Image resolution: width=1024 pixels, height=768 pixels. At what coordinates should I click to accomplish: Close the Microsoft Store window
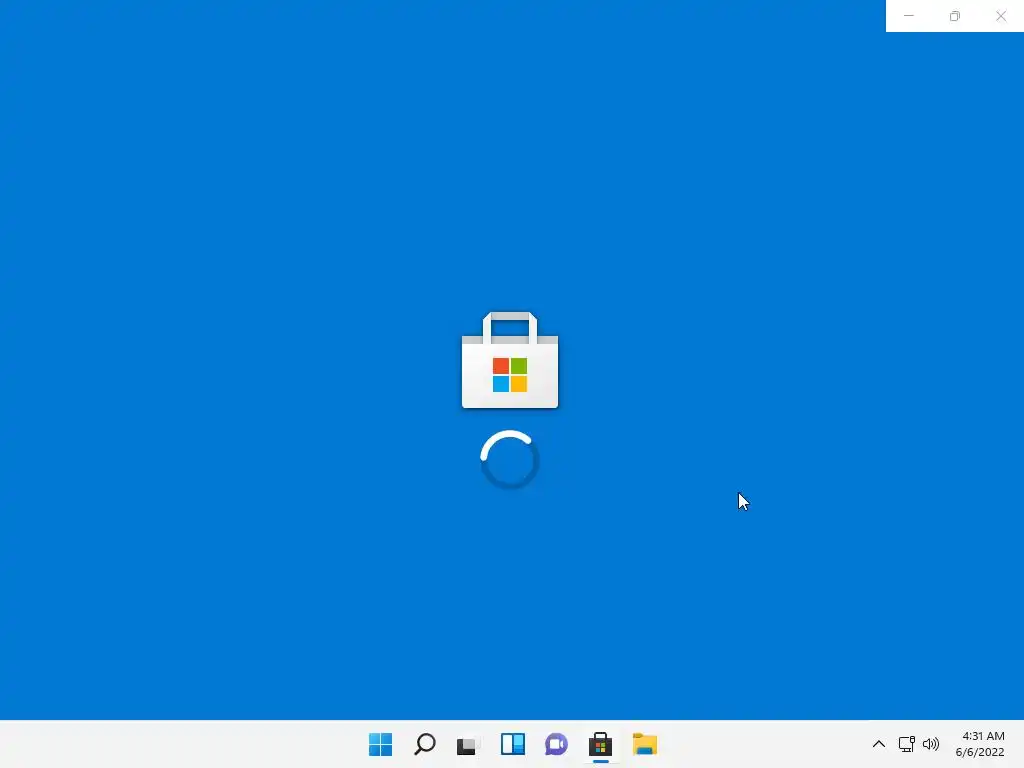1000,16
